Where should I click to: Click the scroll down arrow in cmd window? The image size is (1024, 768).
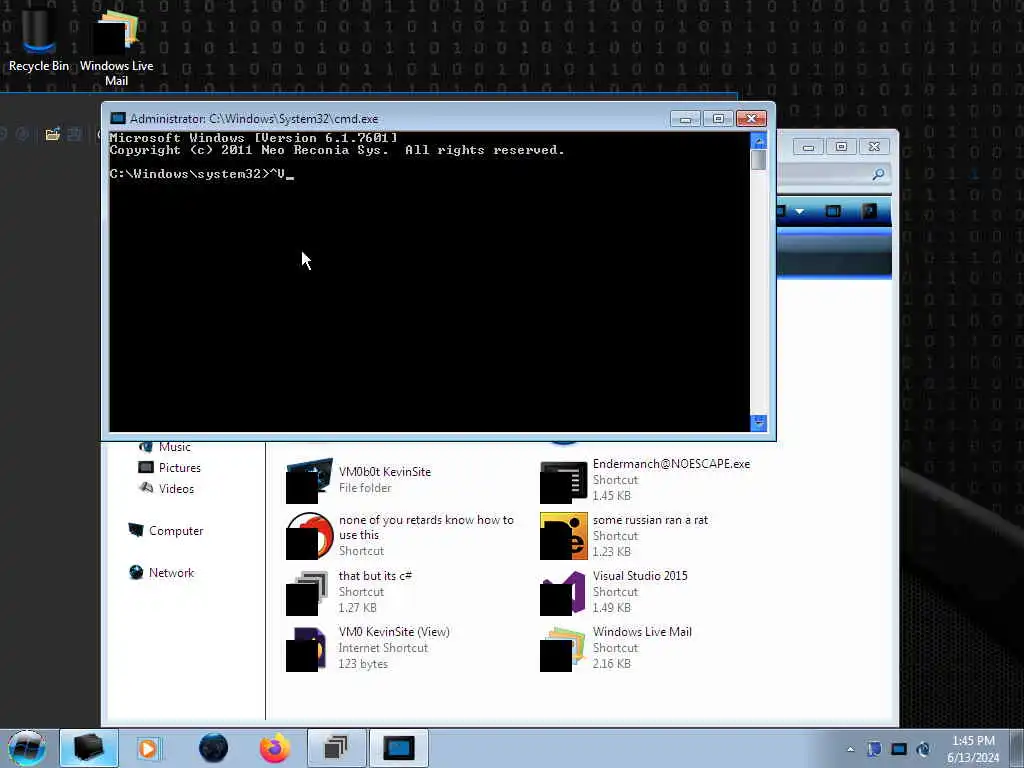[758, 423]
